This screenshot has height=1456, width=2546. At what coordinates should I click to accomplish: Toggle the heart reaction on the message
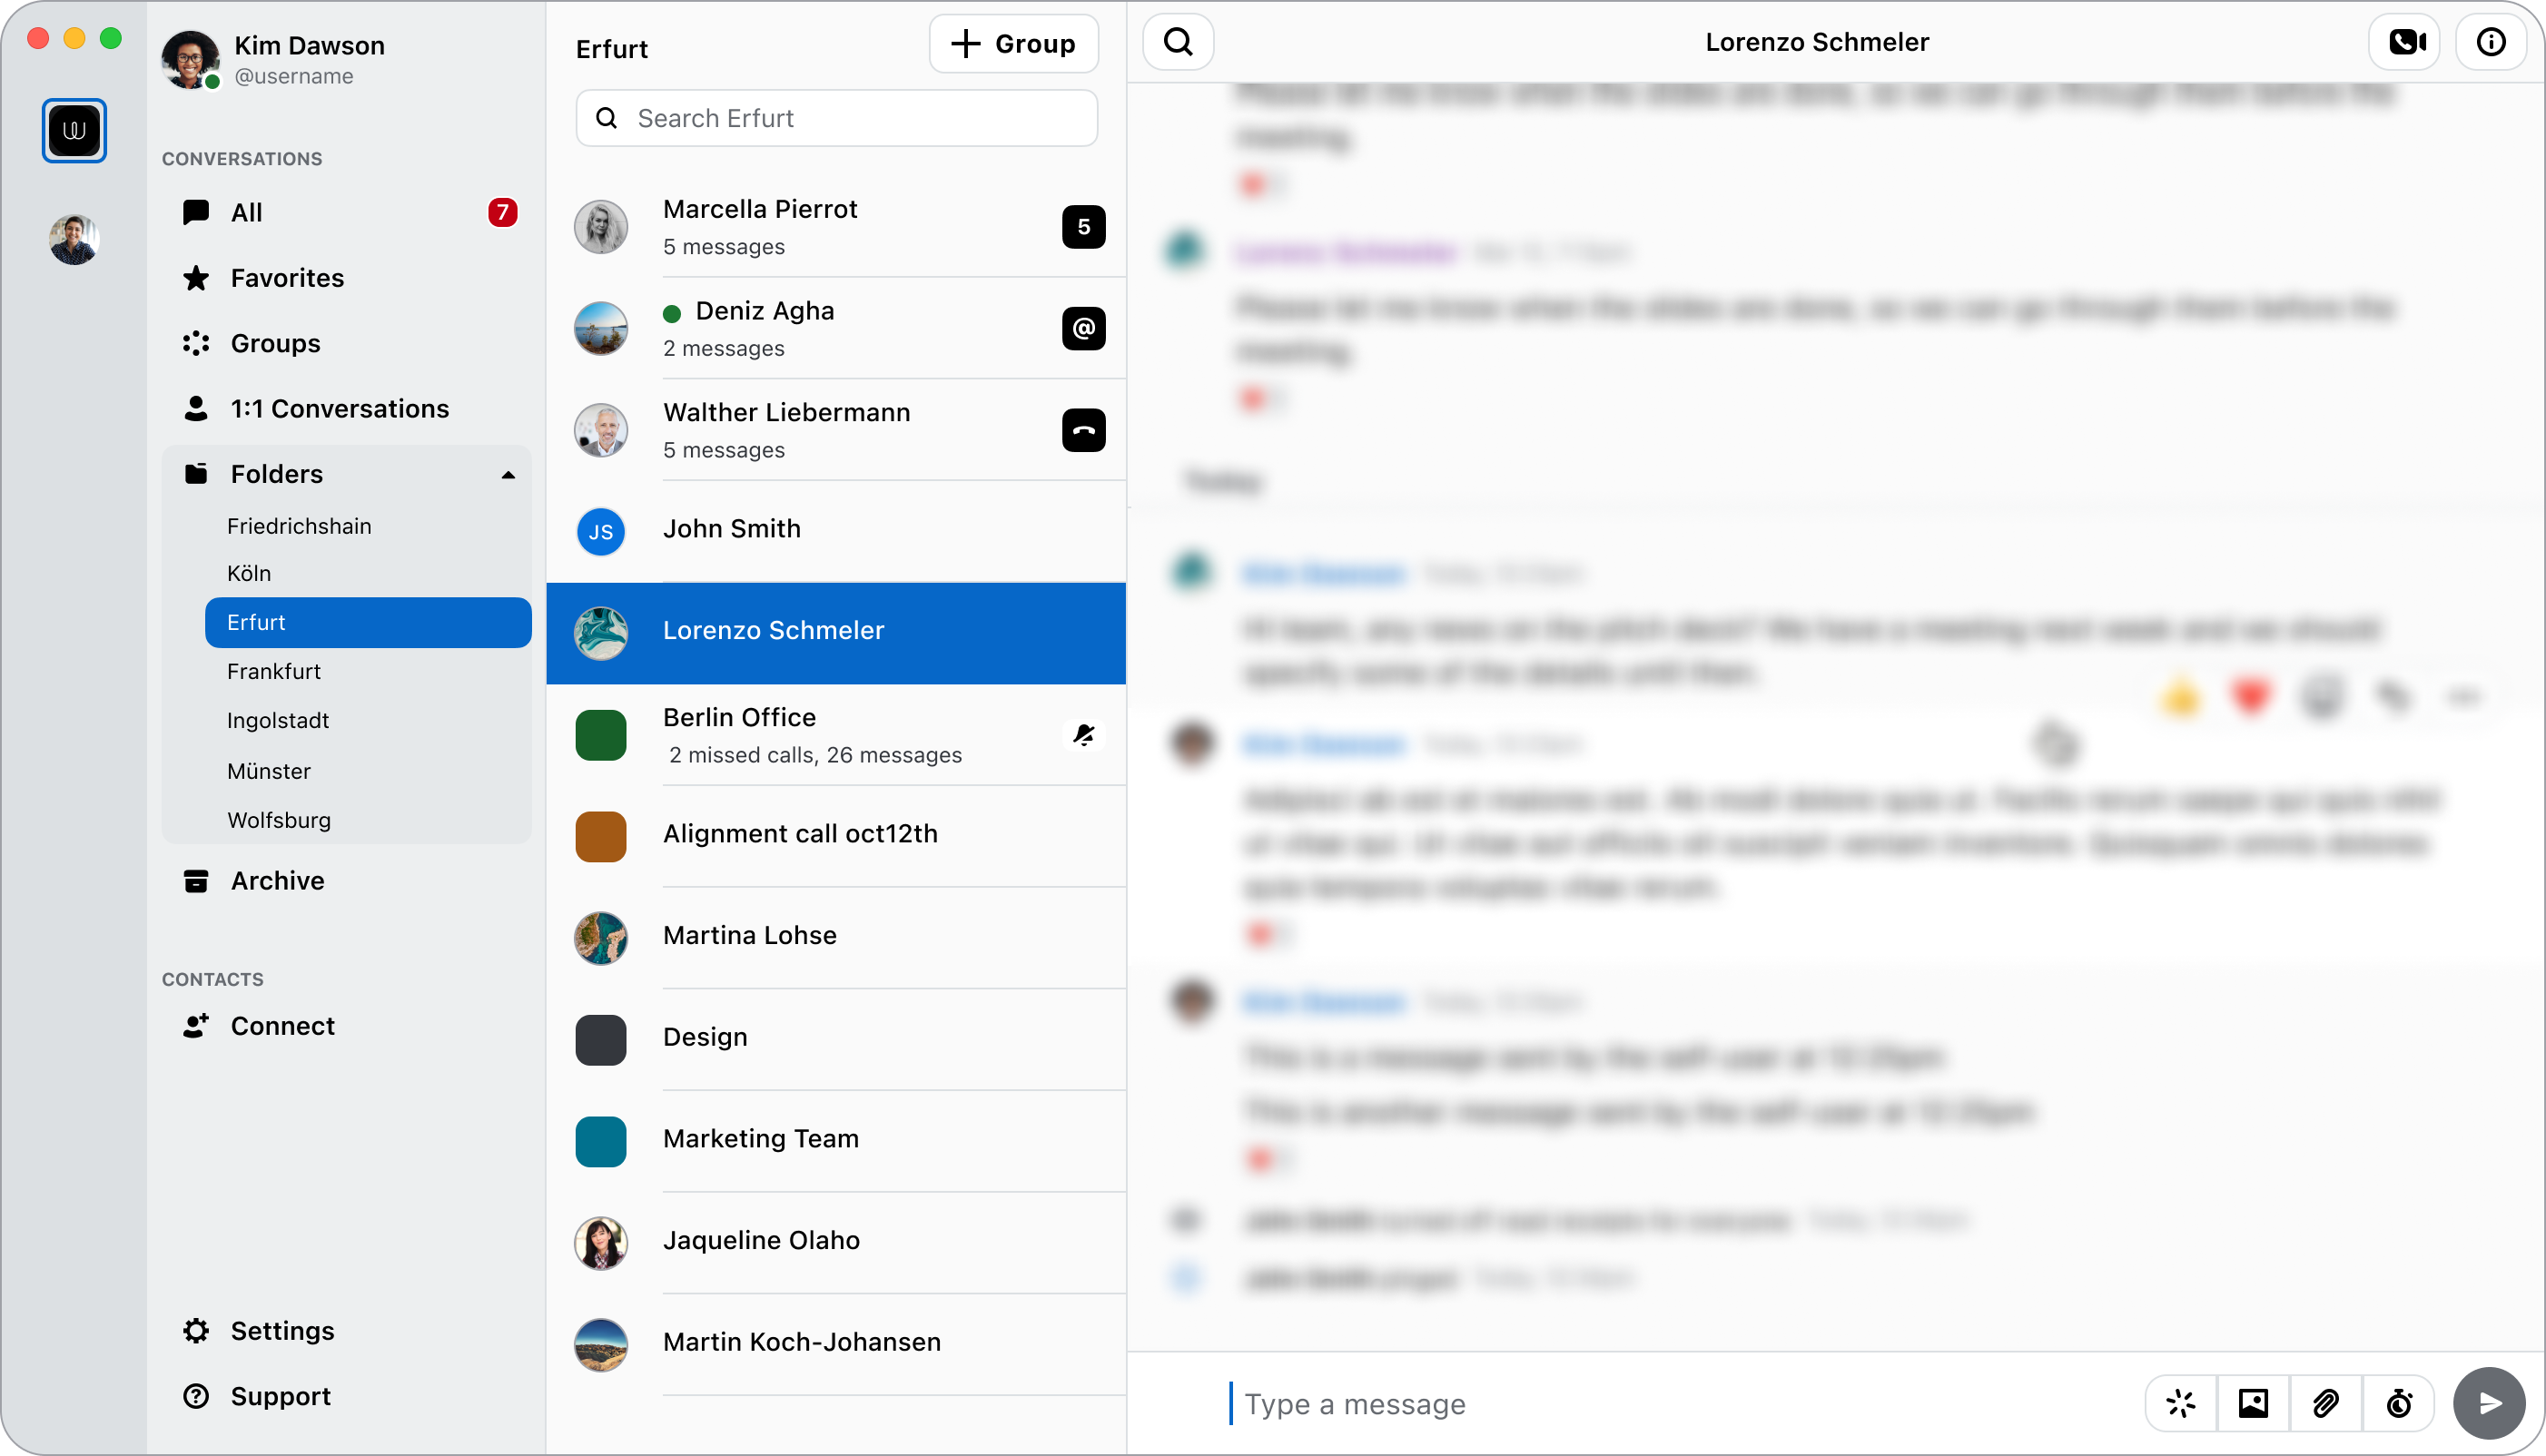click(2252, 697)
